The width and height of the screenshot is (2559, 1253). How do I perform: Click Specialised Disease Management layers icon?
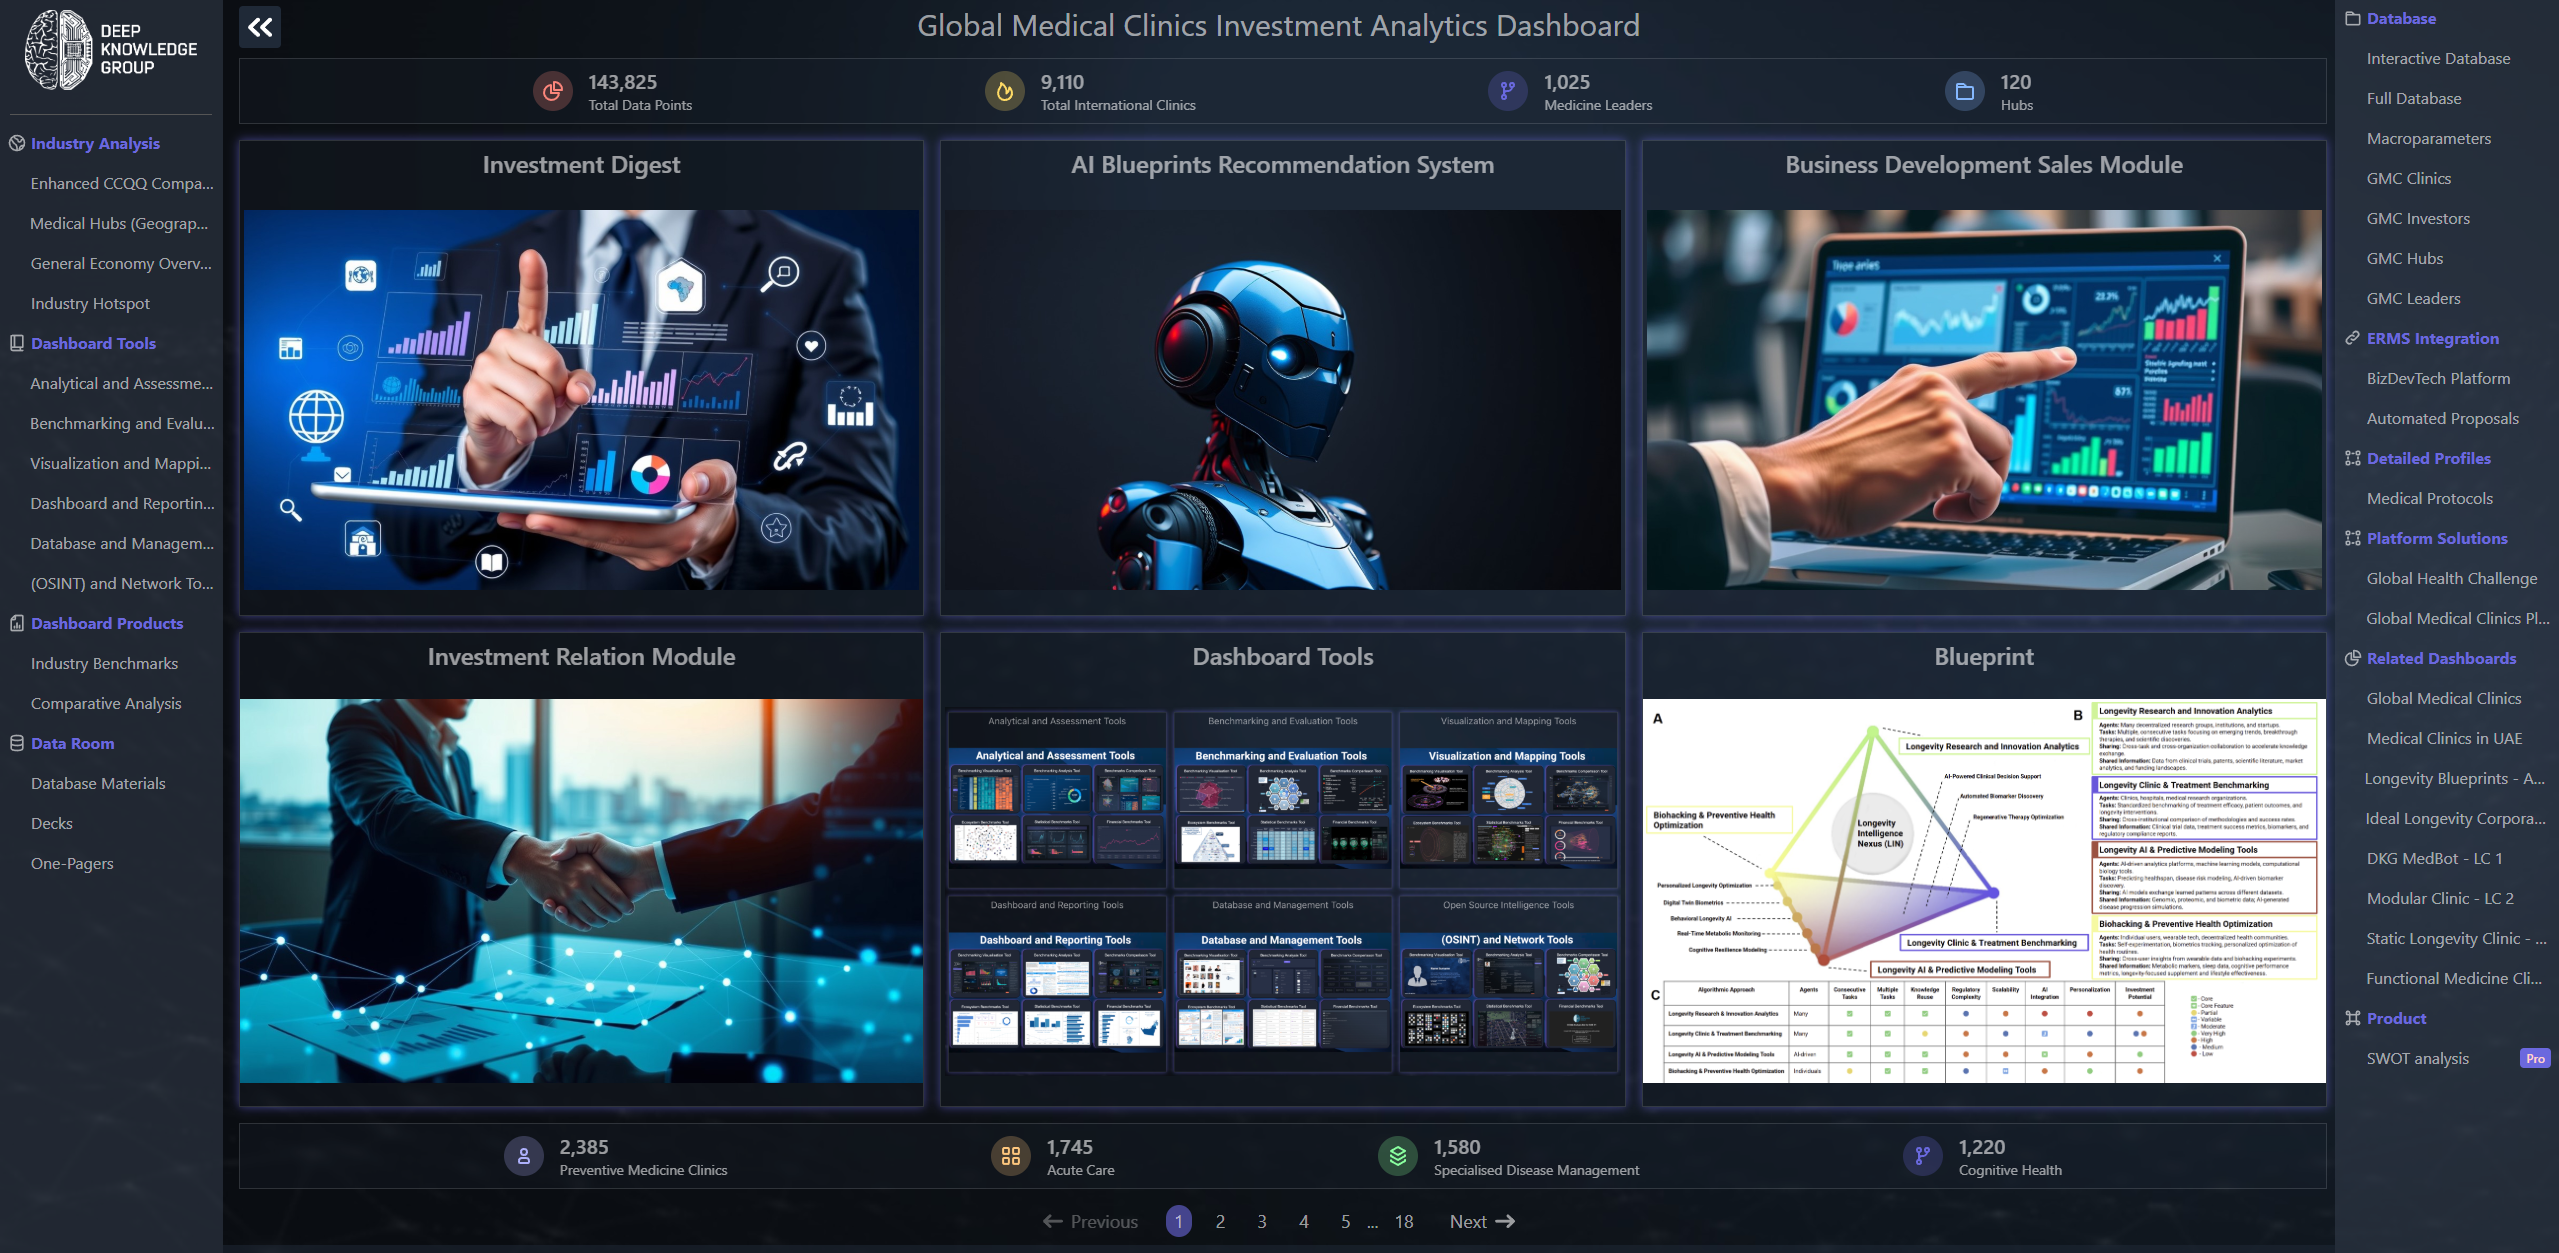1397,1157
